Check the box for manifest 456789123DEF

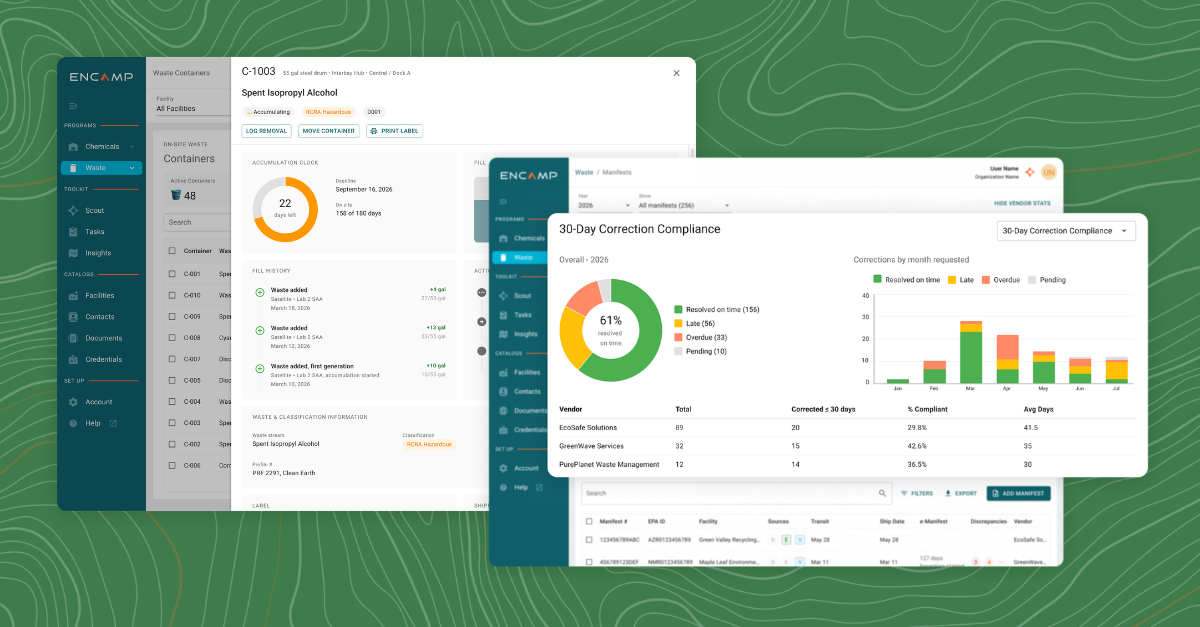point(588,562)
